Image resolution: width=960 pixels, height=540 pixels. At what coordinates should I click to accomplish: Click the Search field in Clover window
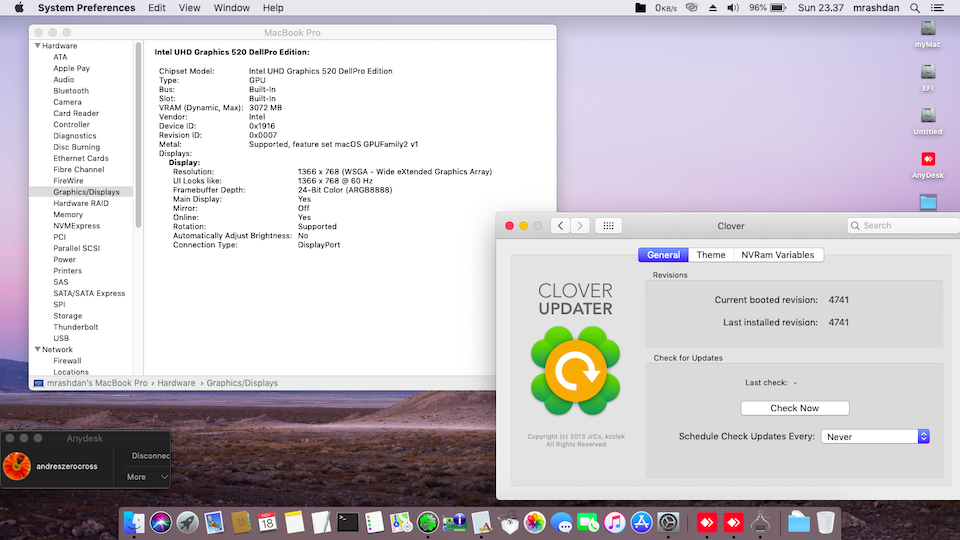tap(904, 225)
